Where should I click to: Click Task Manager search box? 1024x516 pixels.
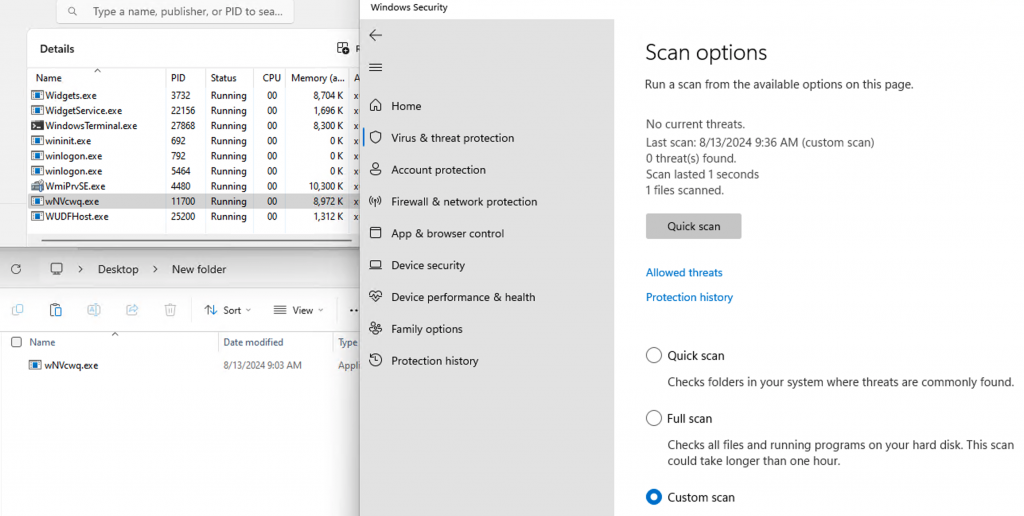[174, 11]
